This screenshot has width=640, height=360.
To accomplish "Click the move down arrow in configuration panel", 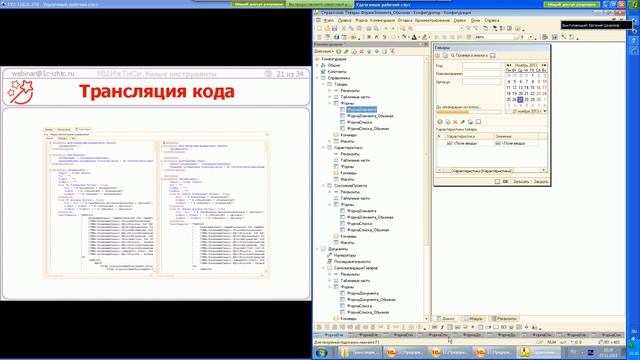I will 377,51.
